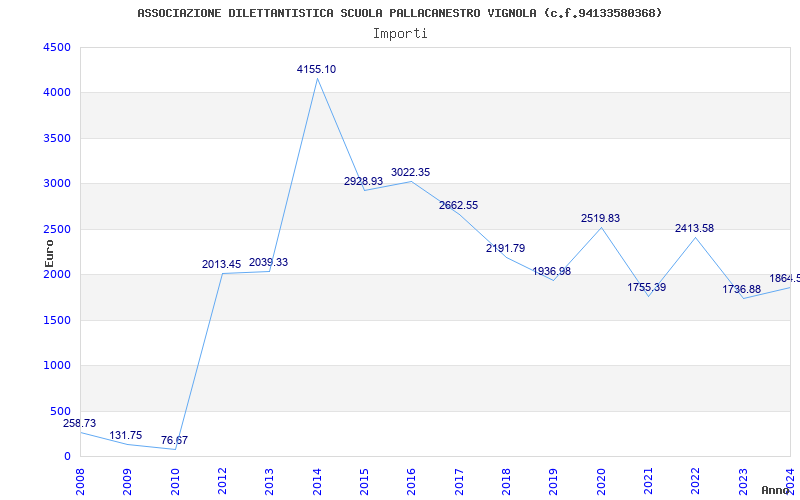Select the 258.73 value label
The width and height of the screenshot is (800, 500).
tap(79, 423)
